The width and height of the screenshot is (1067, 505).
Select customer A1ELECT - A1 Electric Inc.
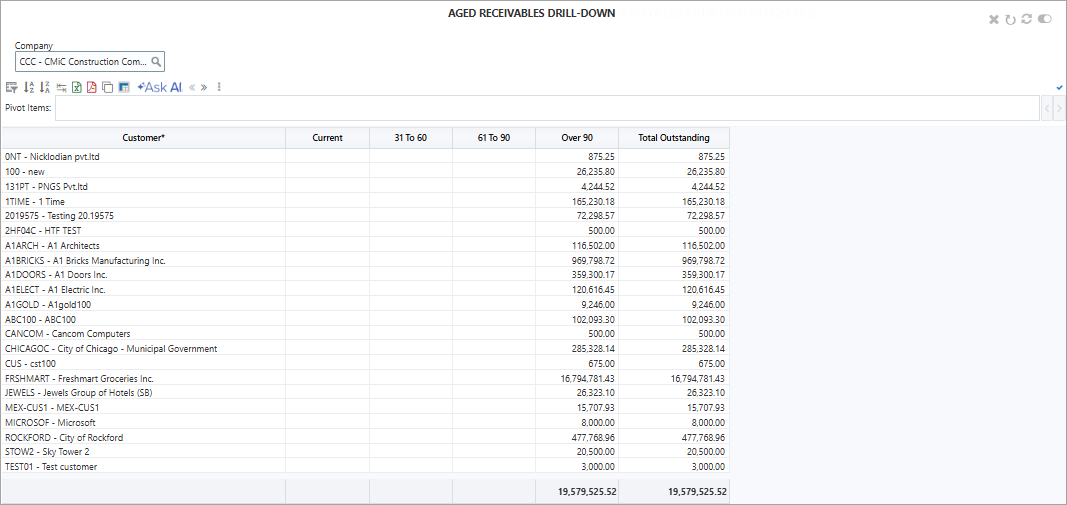(x=55, y=290)
